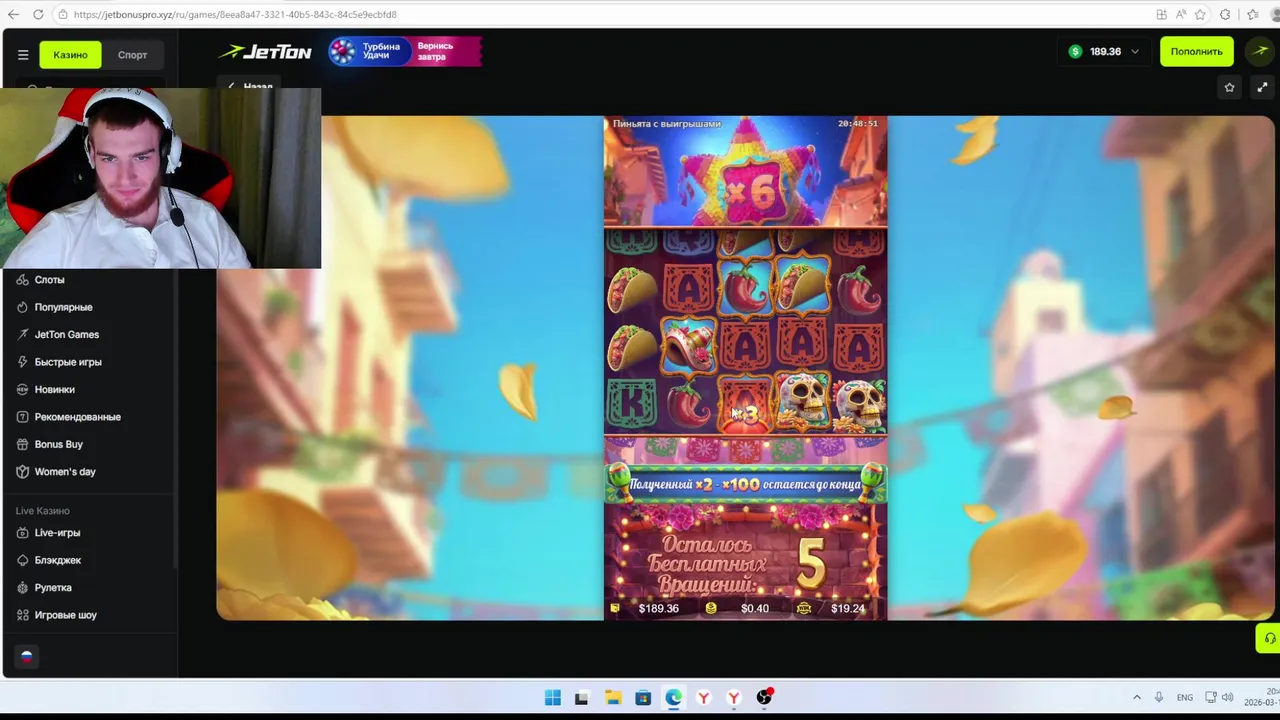Open the hamburger menu beside Казино

point(23,55)
